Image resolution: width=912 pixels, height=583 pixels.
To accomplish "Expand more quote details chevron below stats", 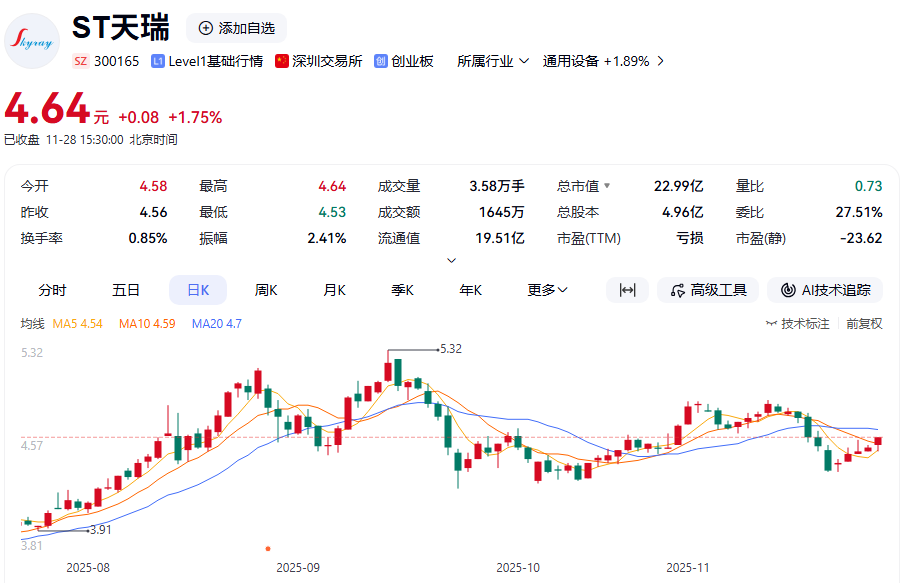I will pos(451,260).
